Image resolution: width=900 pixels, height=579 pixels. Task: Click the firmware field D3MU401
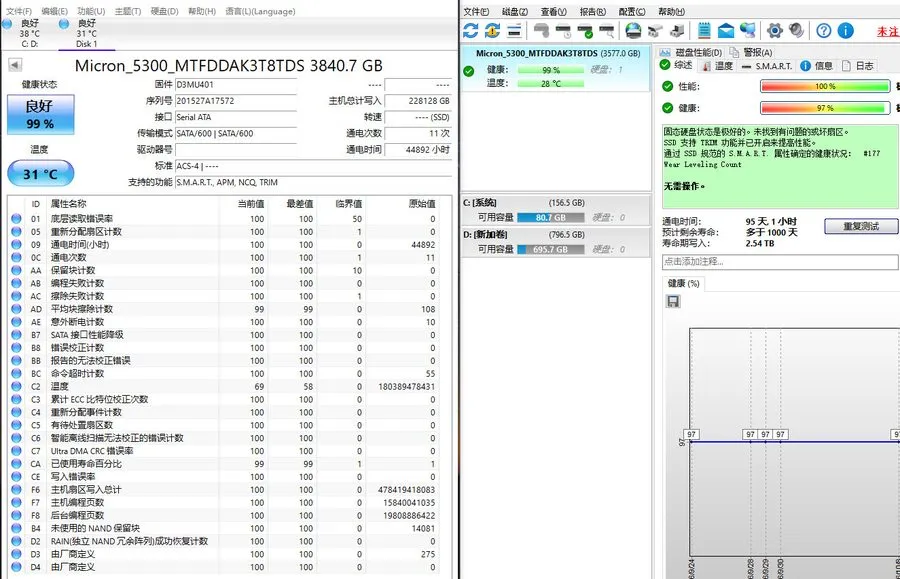coord(235,84)
